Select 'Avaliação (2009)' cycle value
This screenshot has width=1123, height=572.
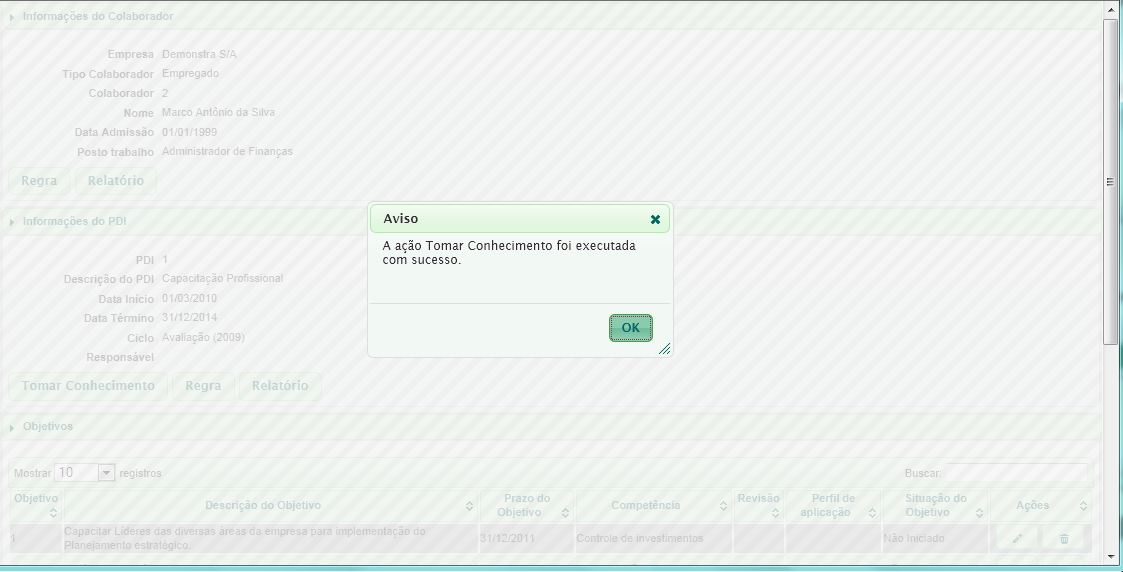(x=203, y=337)
